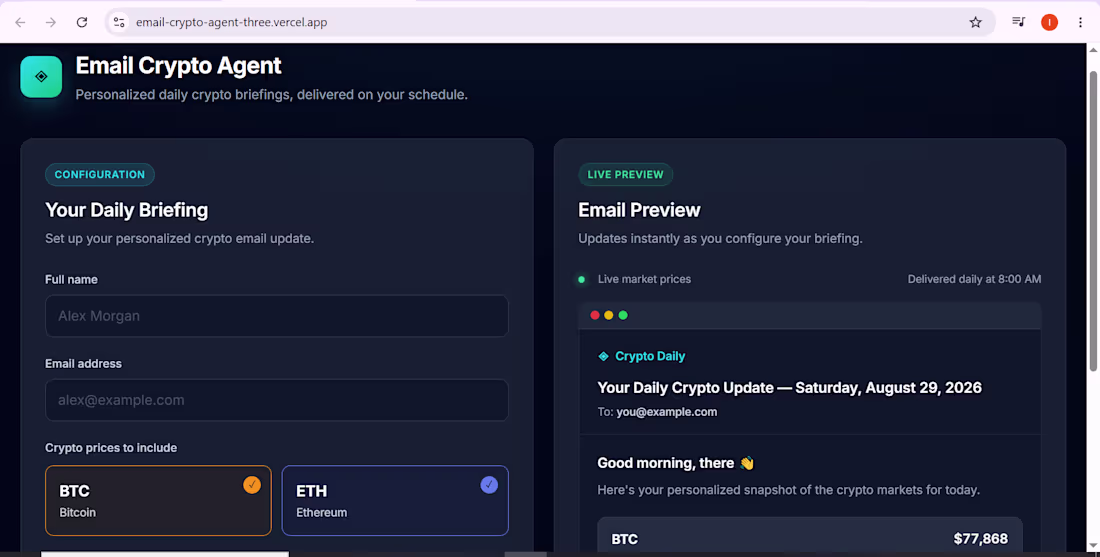Click the Crypto Daily diamond icon
The image size is (1100, 557).
coord(603,356)
